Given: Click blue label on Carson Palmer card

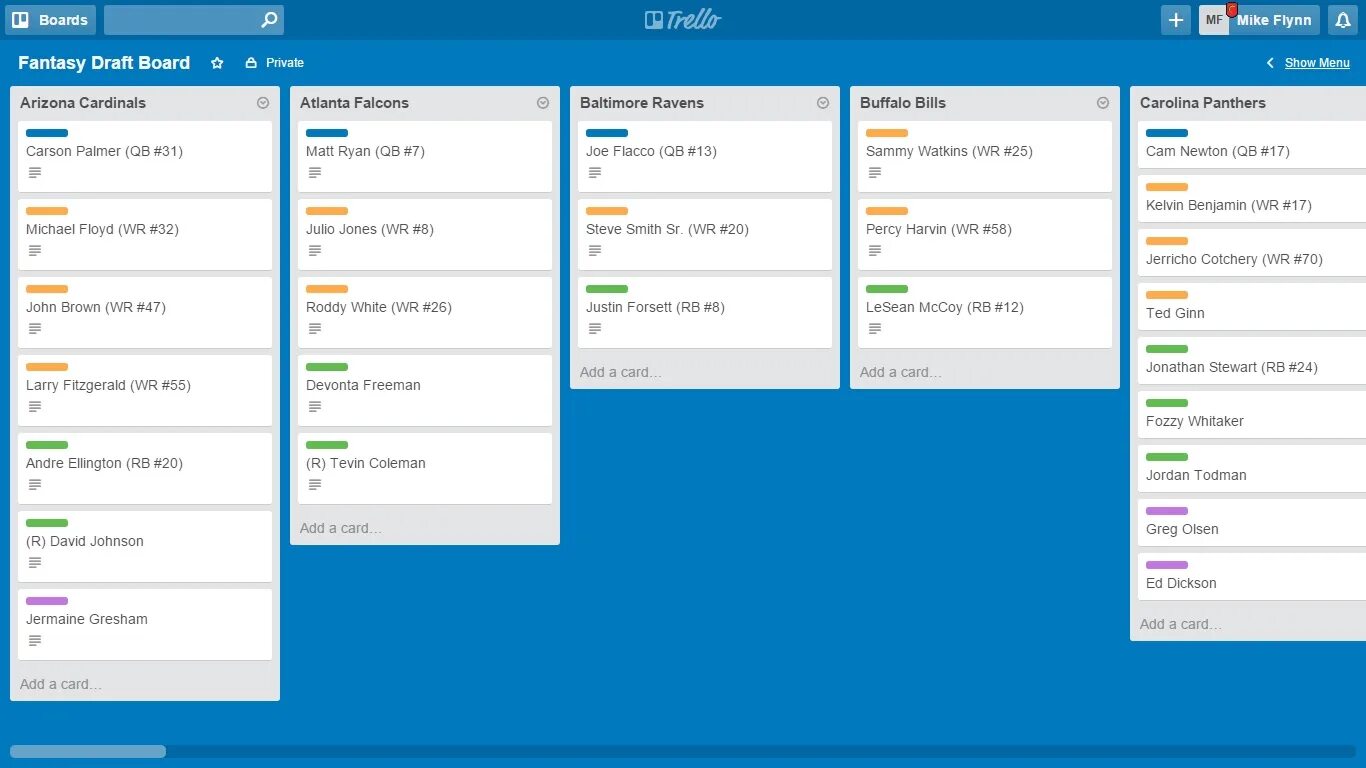Looking at the screenshot, I should pos(47,133).
